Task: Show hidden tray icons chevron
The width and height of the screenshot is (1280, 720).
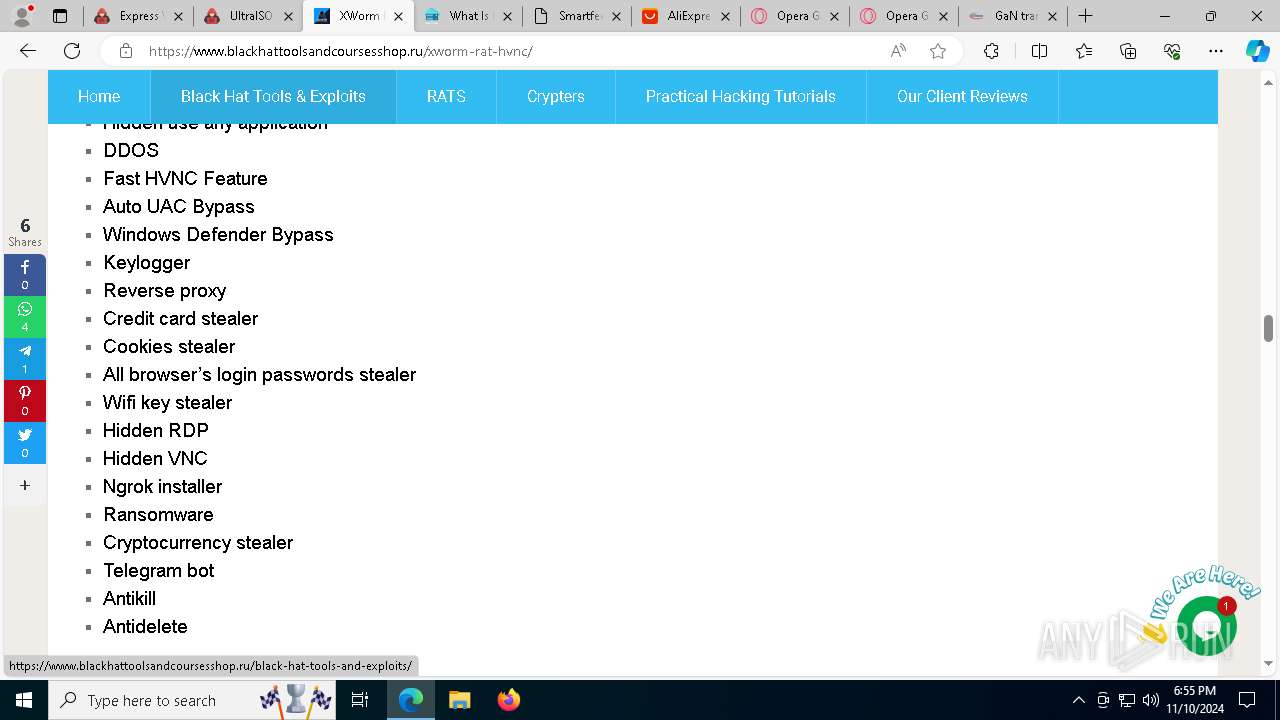Action: (1078, 700)
